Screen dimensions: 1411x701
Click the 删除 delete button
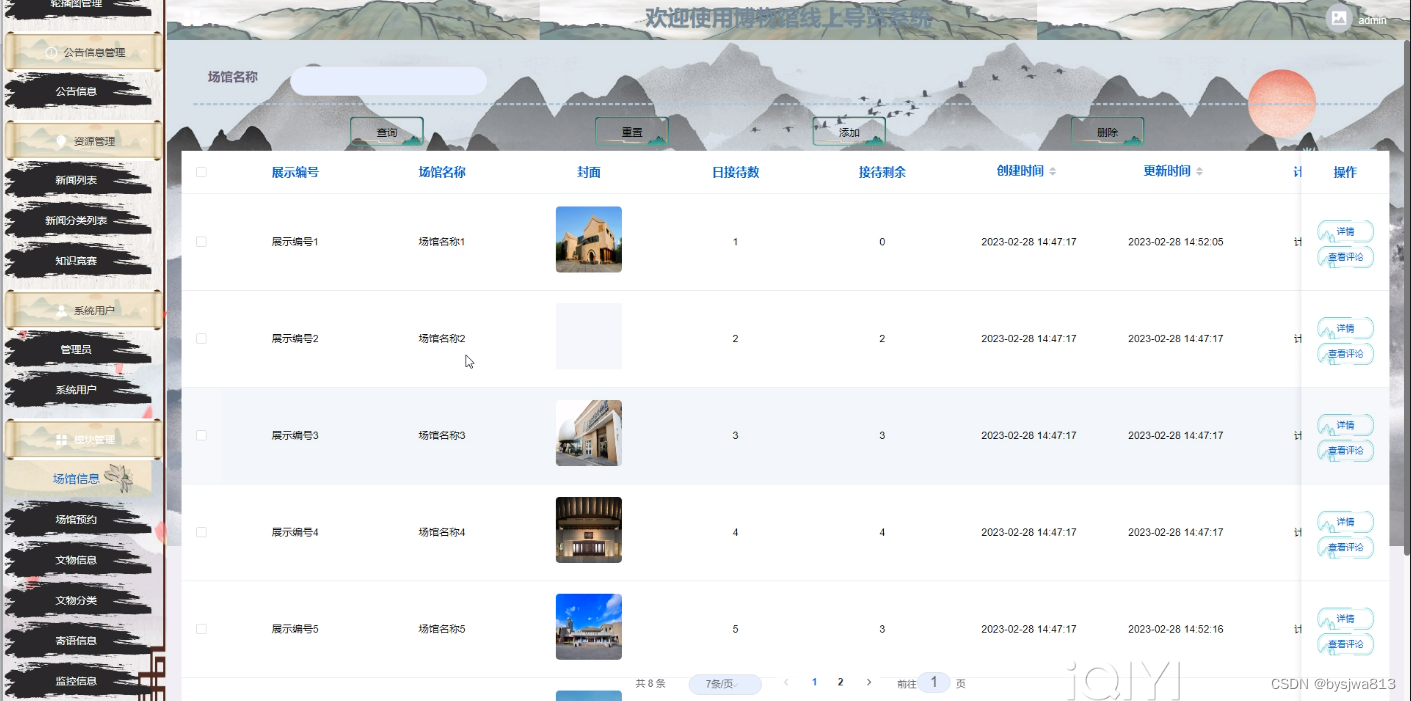click(1107, 132)
